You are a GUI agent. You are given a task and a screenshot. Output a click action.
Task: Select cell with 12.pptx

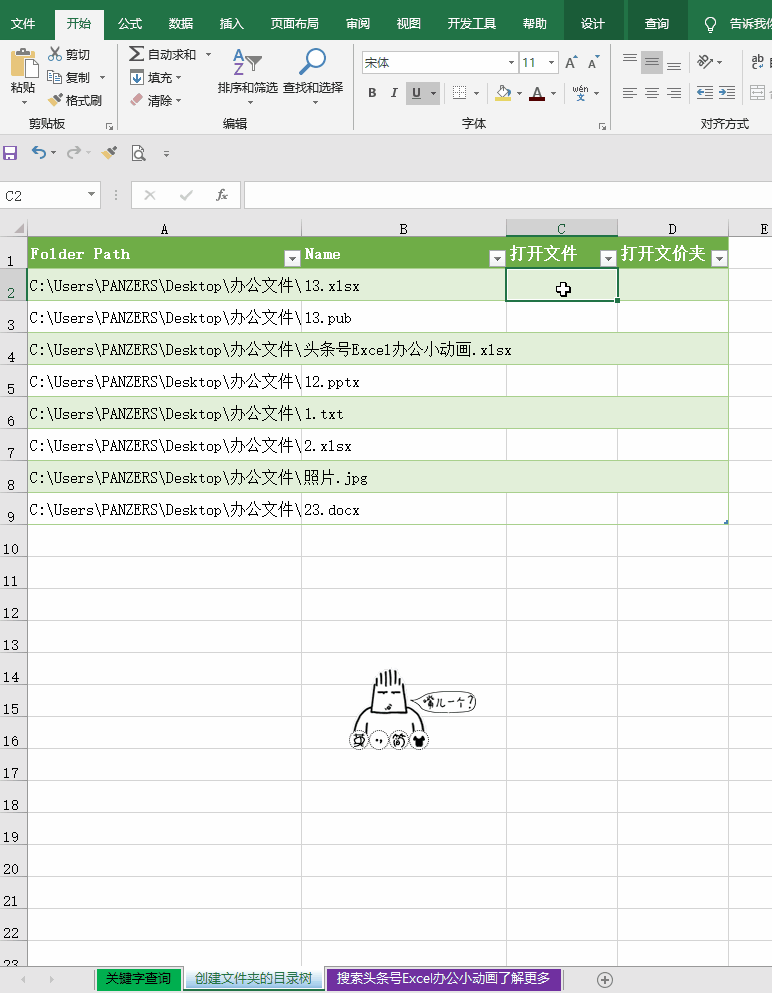(404, 381)
